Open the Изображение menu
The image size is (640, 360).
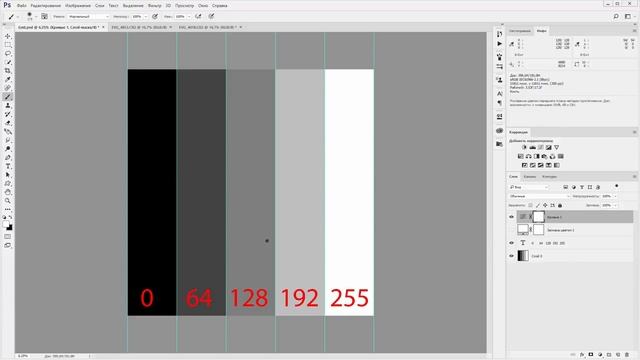(78, 6)
